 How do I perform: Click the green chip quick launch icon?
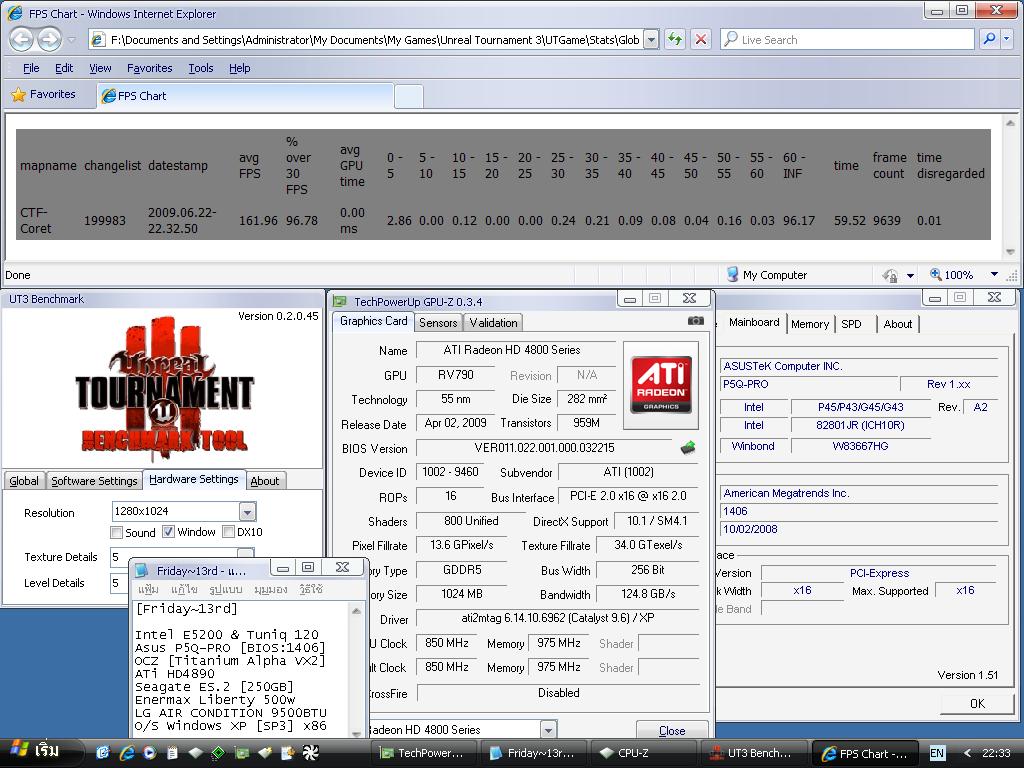click(x=218, y=753)
